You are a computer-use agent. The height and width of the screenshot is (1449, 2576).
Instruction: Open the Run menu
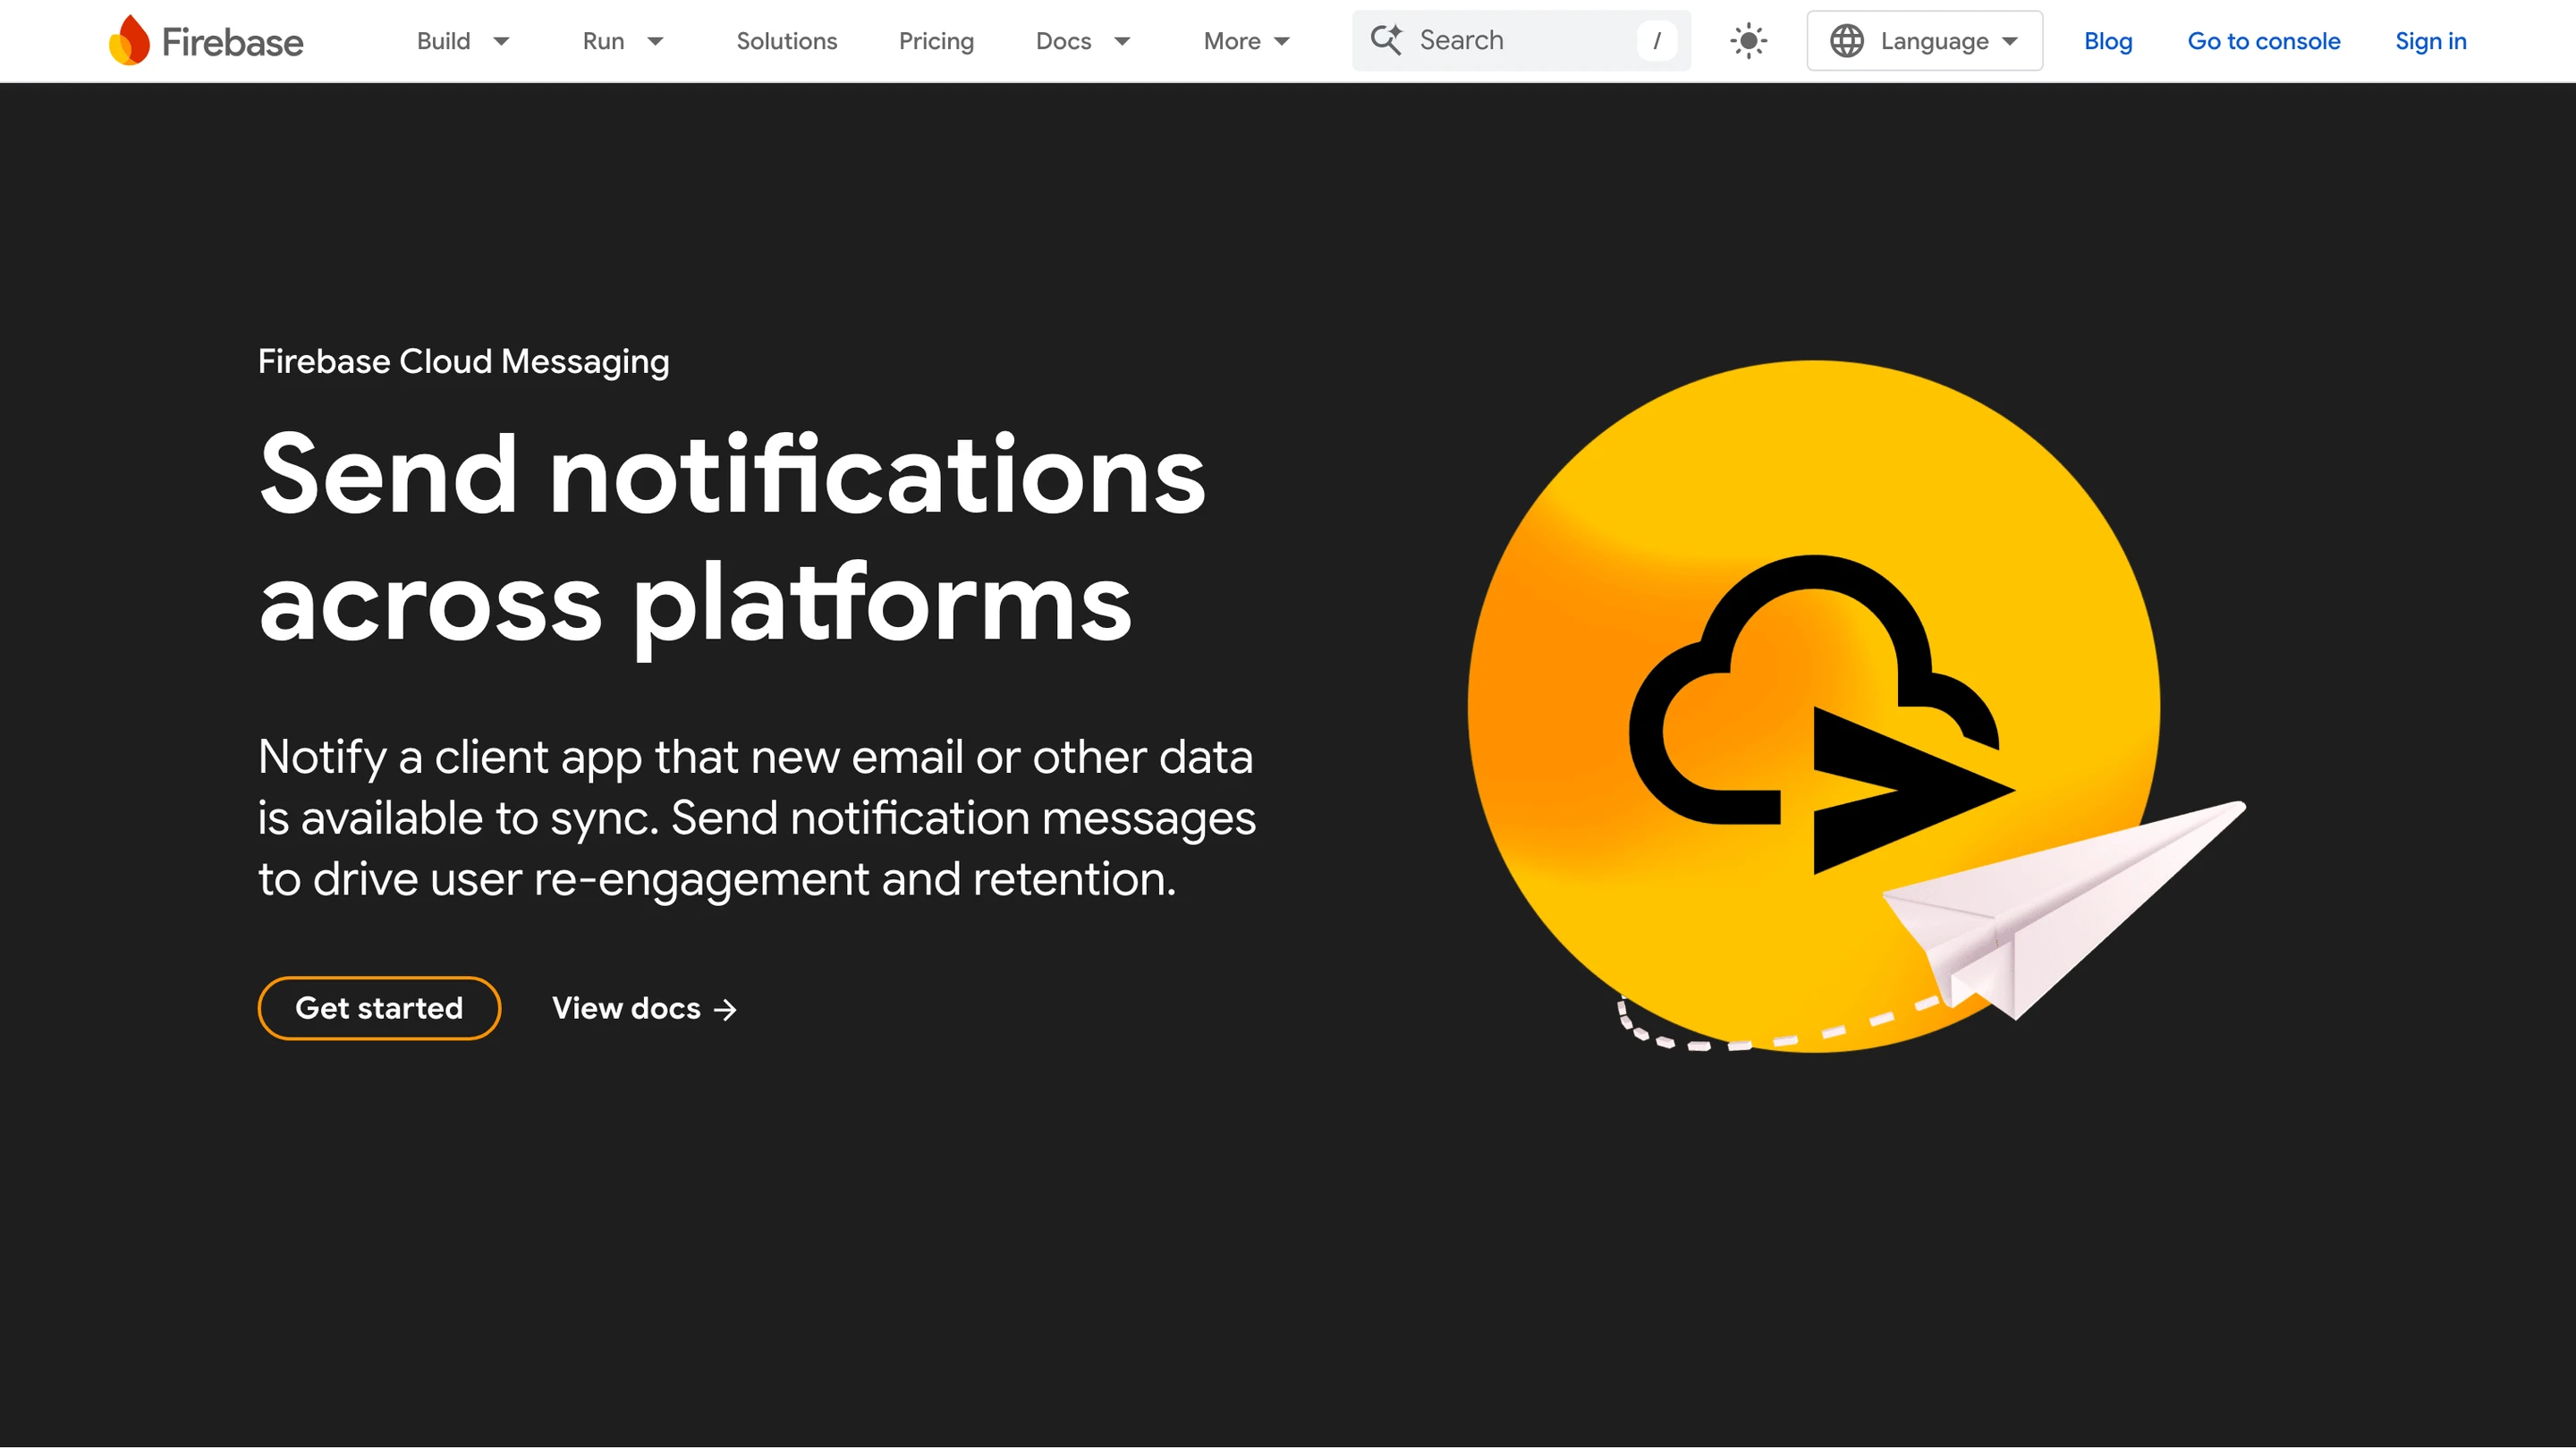[x=603, y=41]
